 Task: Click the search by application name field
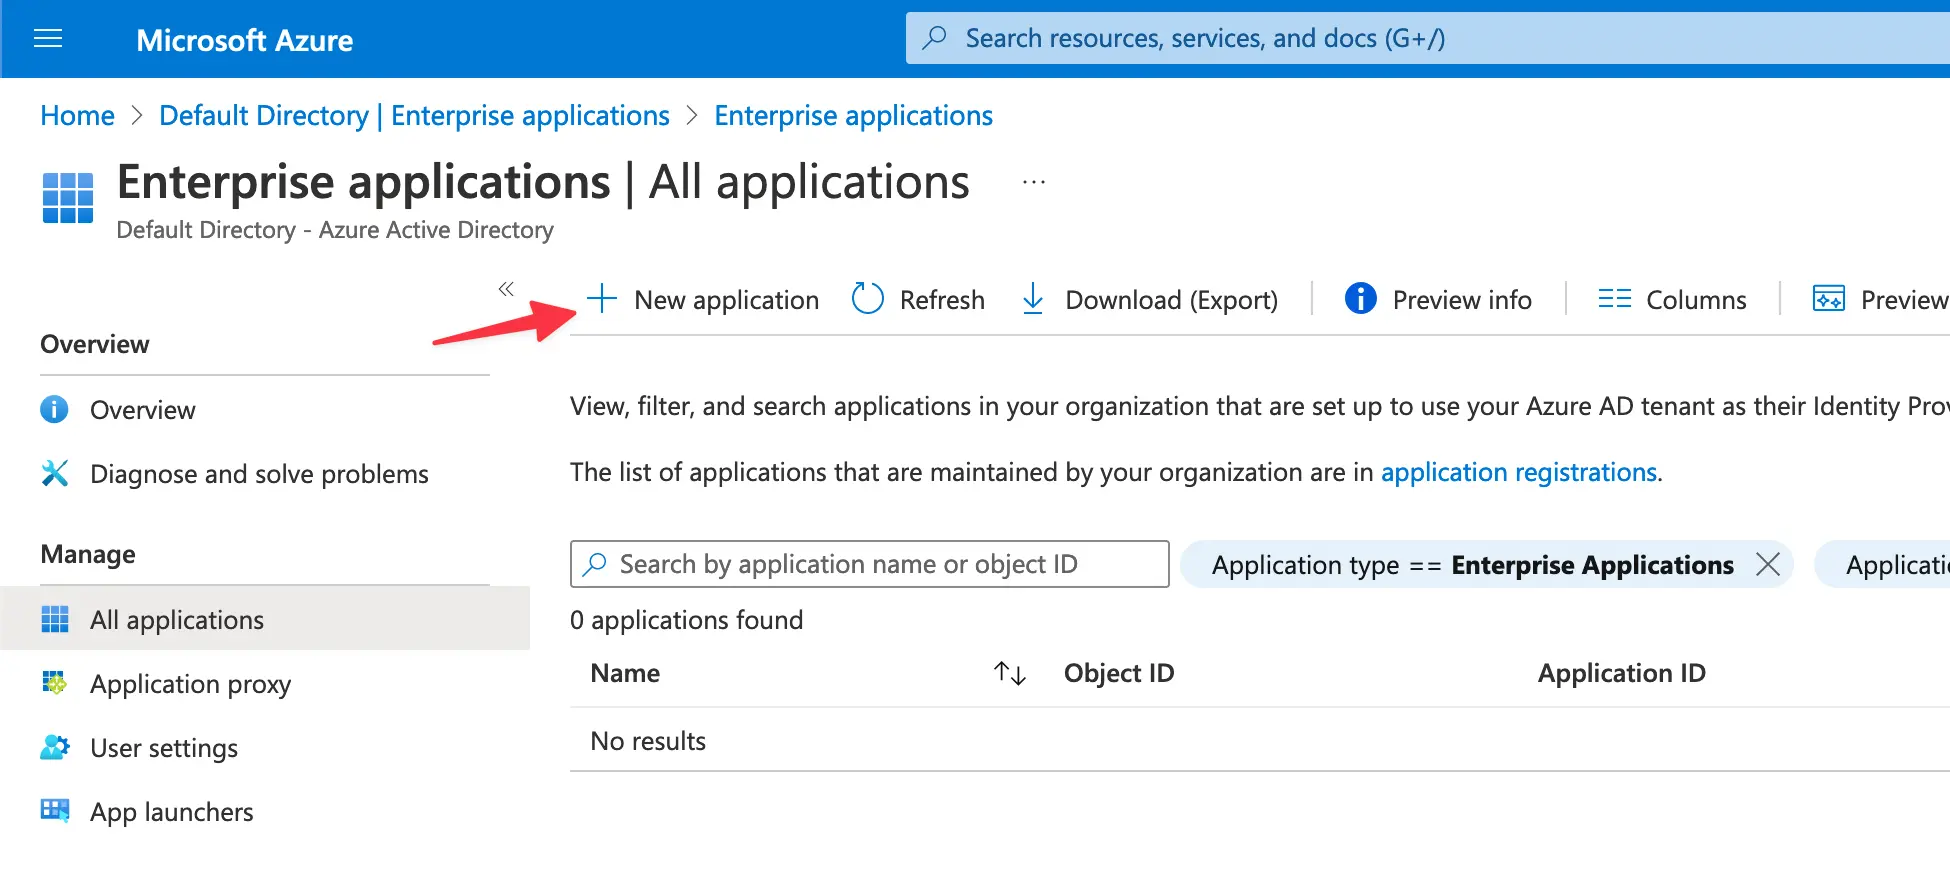click(x=868, y=564)
